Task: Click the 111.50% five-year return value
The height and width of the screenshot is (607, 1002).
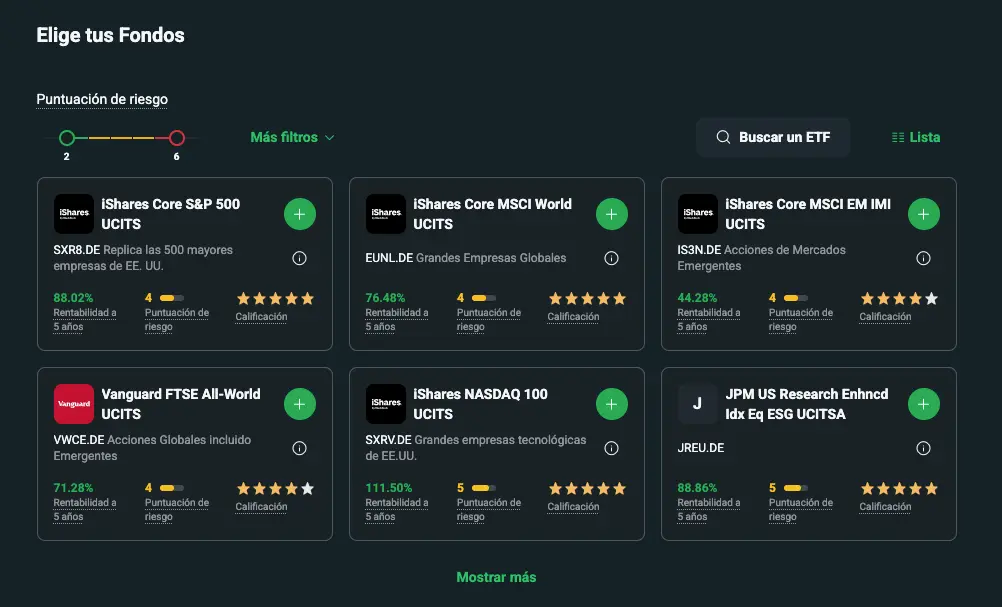Action: click(389, 488)
